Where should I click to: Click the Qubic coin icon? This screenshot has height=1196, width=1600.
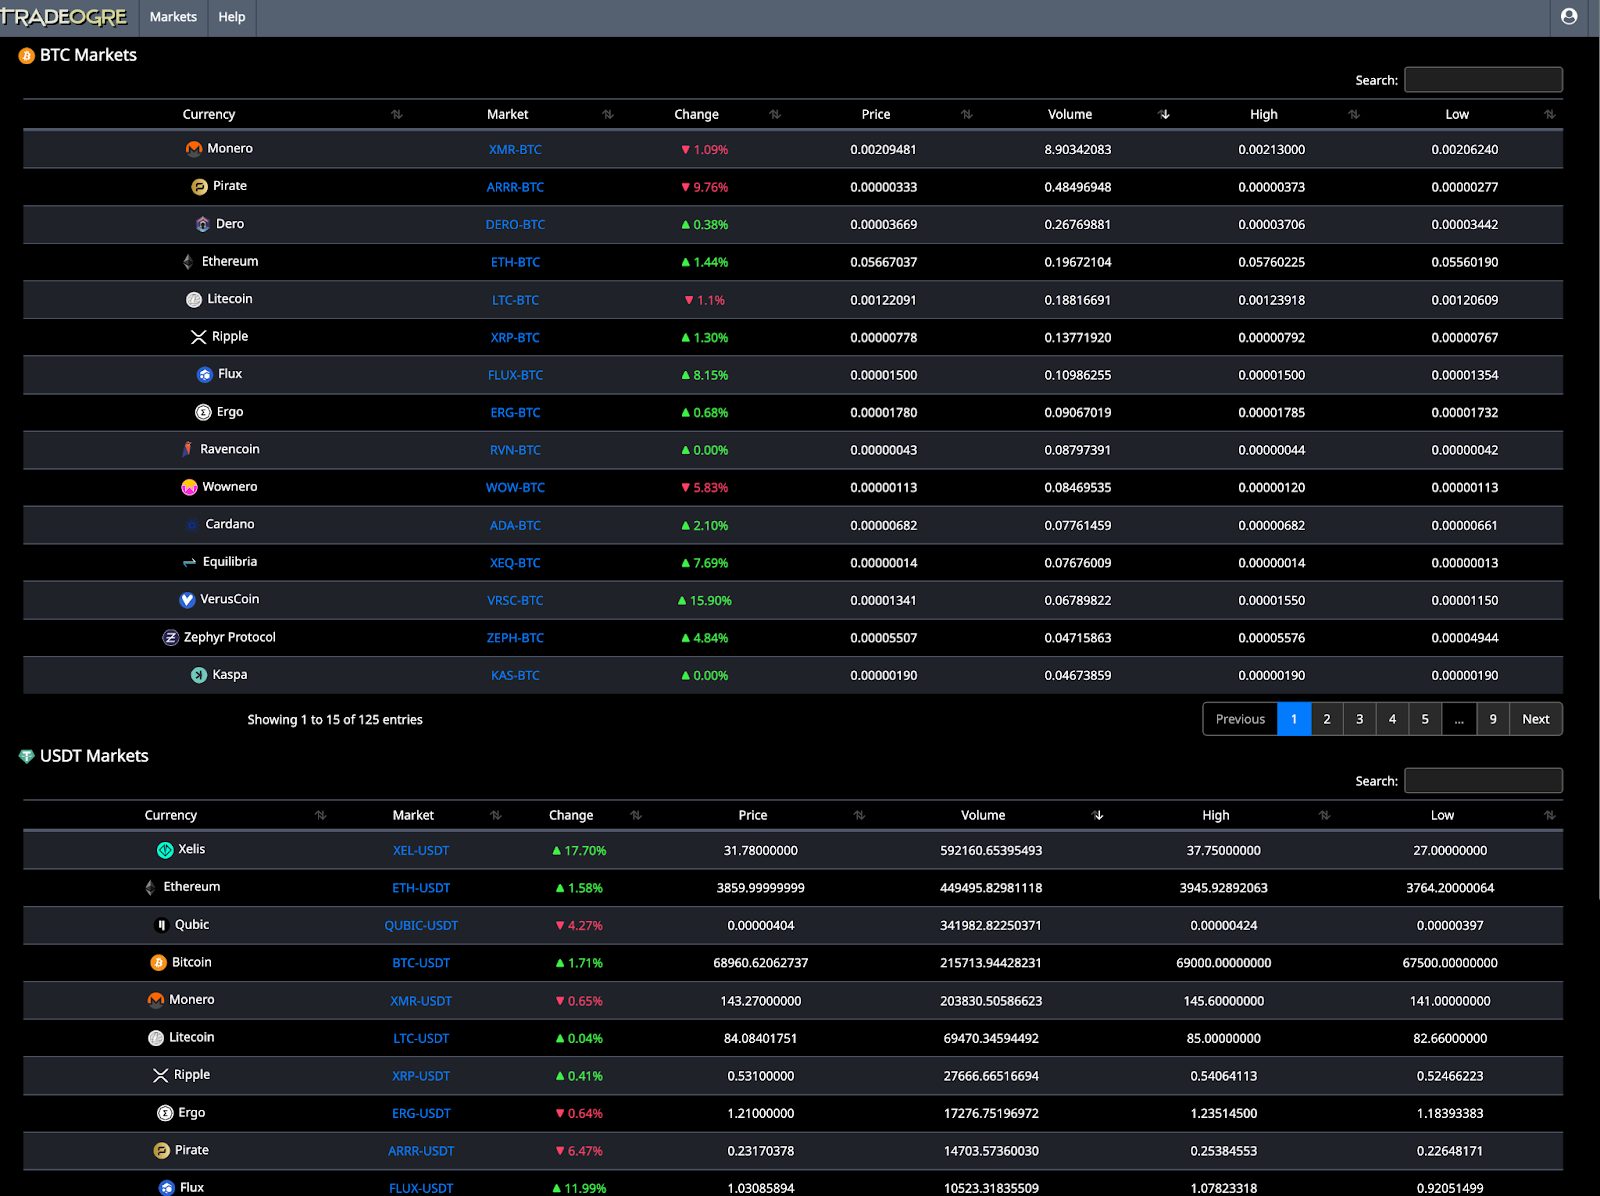tap(161, 925)
